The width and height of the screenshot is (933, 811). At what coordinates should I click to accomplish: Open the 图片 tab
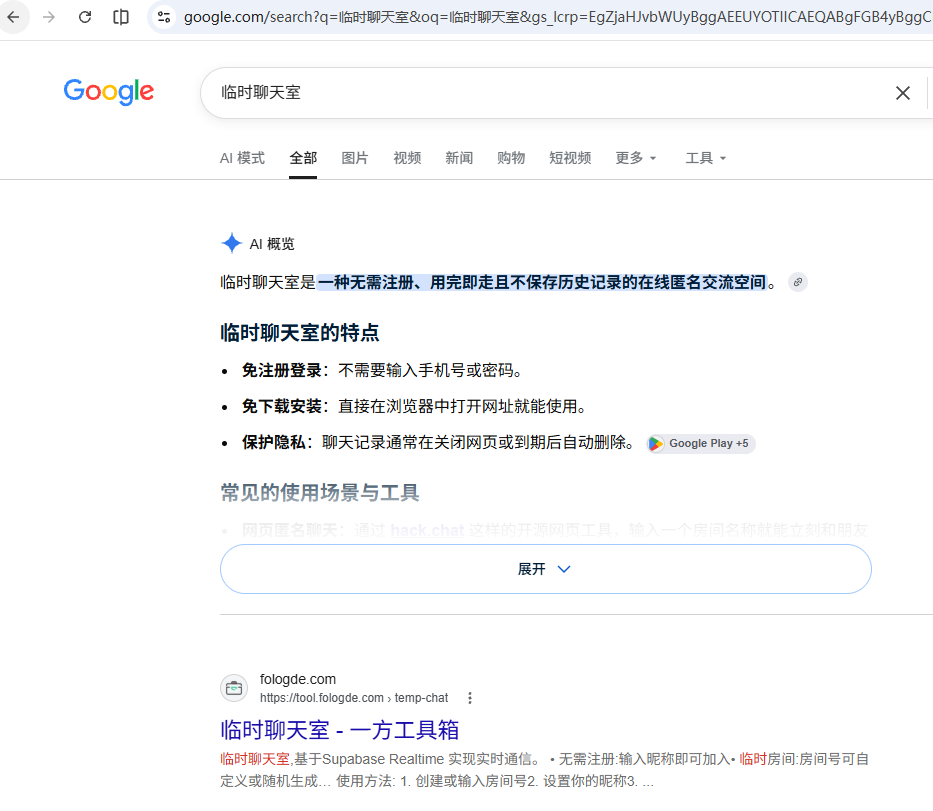(x=355, y=158)
